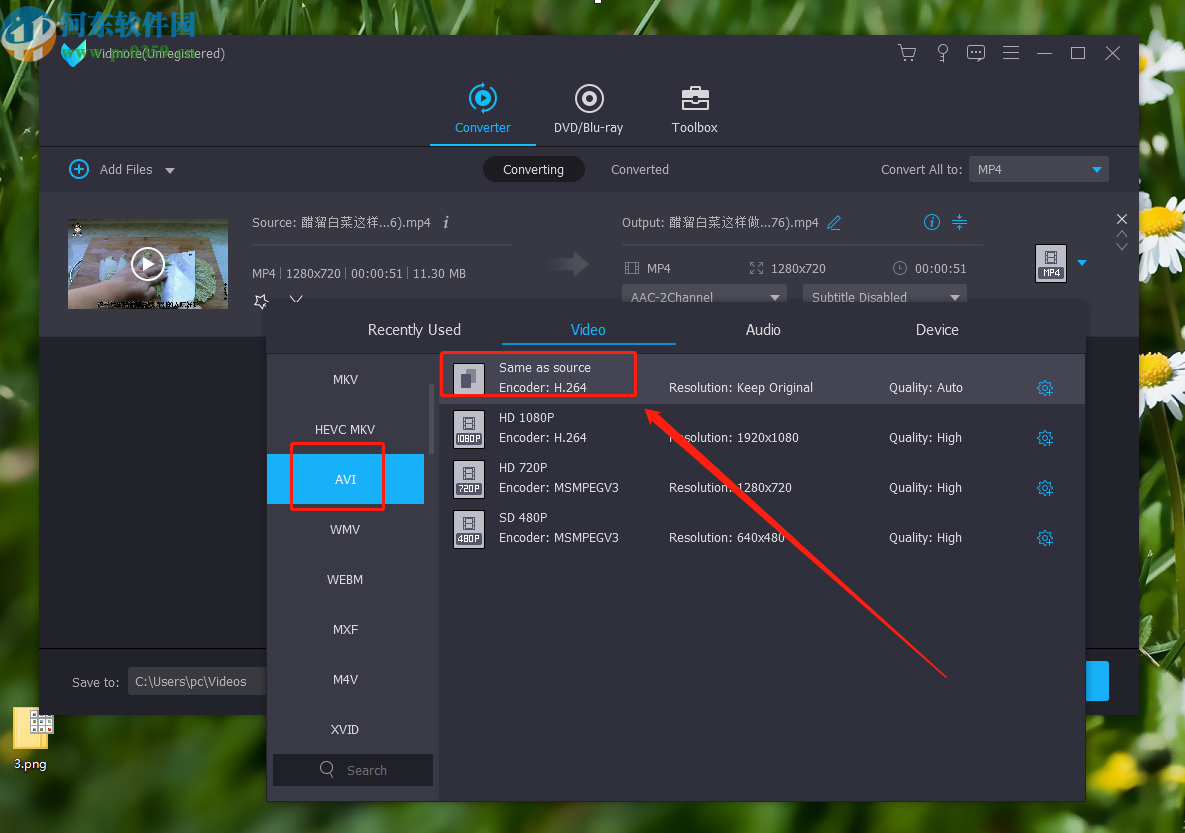Screen dimensions: 1185x833
Task: Click the Add Files plus icon
Action: 79,169
